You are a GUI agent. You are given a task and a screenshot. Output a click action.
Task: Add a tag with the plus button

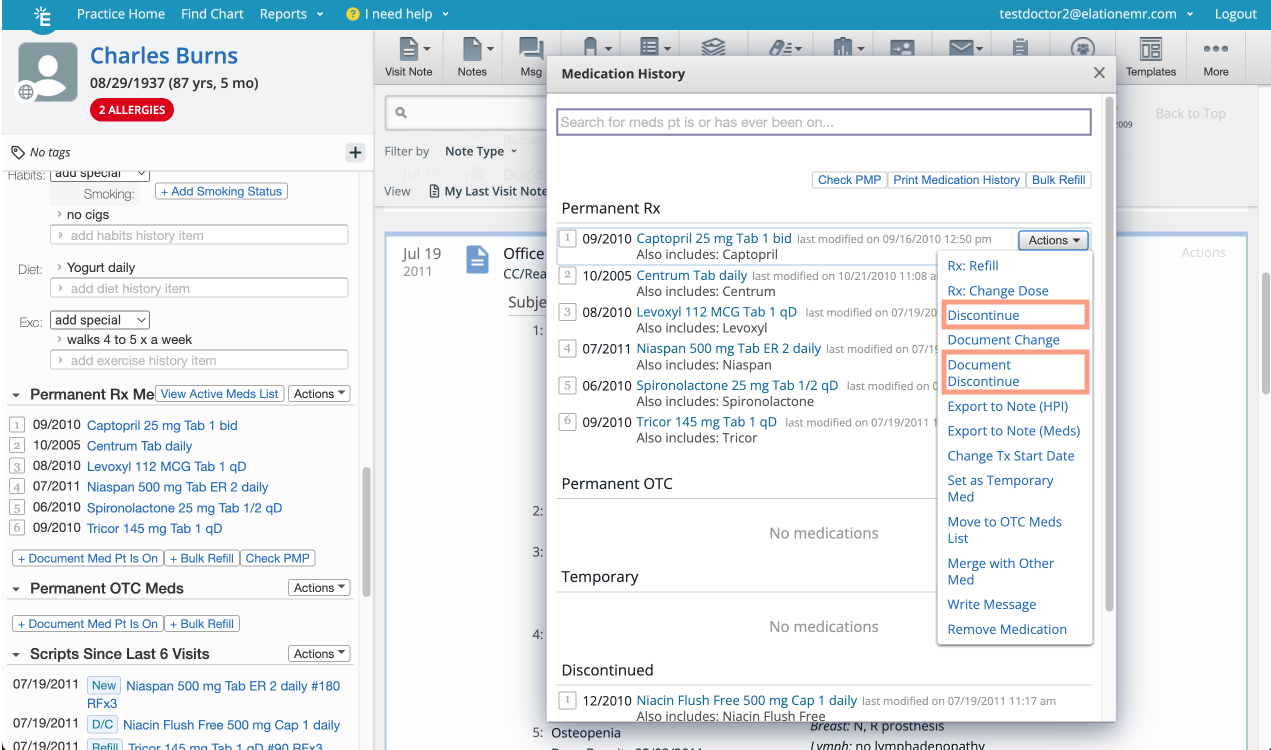[x=355, y=152]
